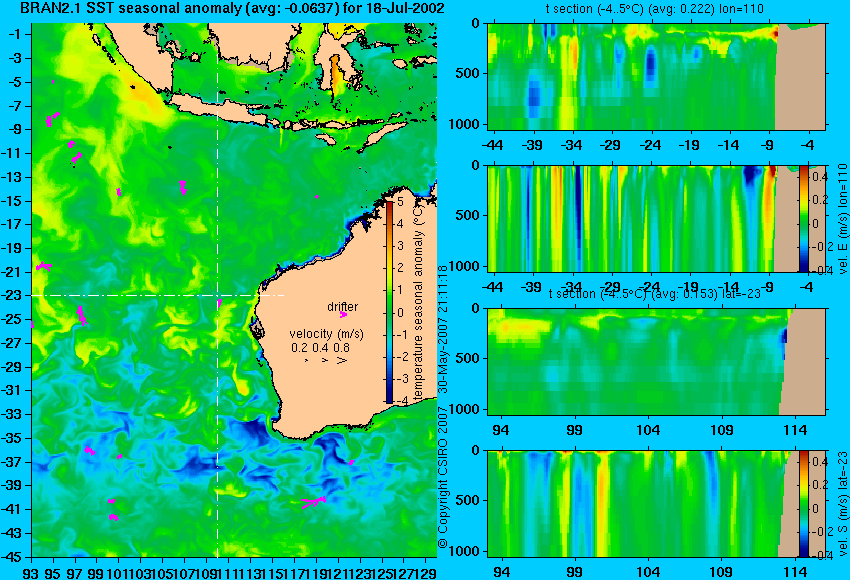This screenshot has width=850, height=580.
Task: Click the '93' longitude tick below the map
Action: [x=31, y=573]
